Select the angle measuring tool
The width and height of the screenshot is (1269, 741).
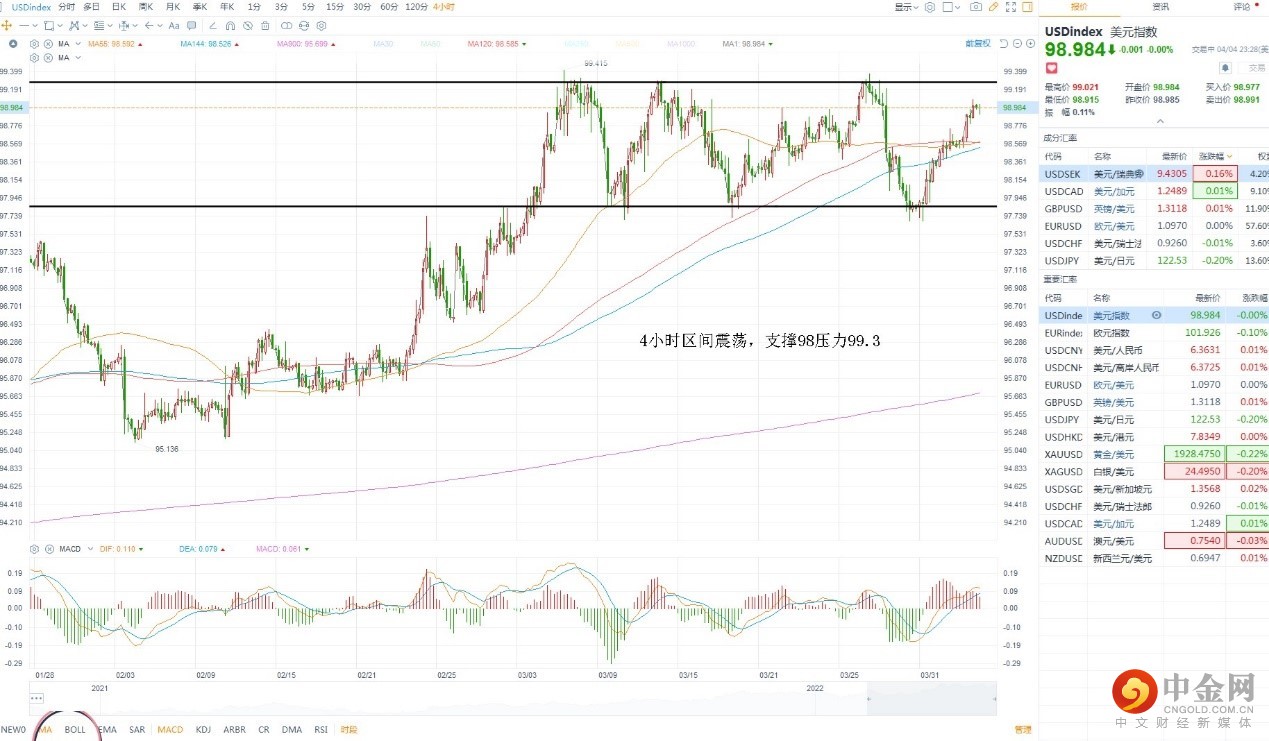213,26
